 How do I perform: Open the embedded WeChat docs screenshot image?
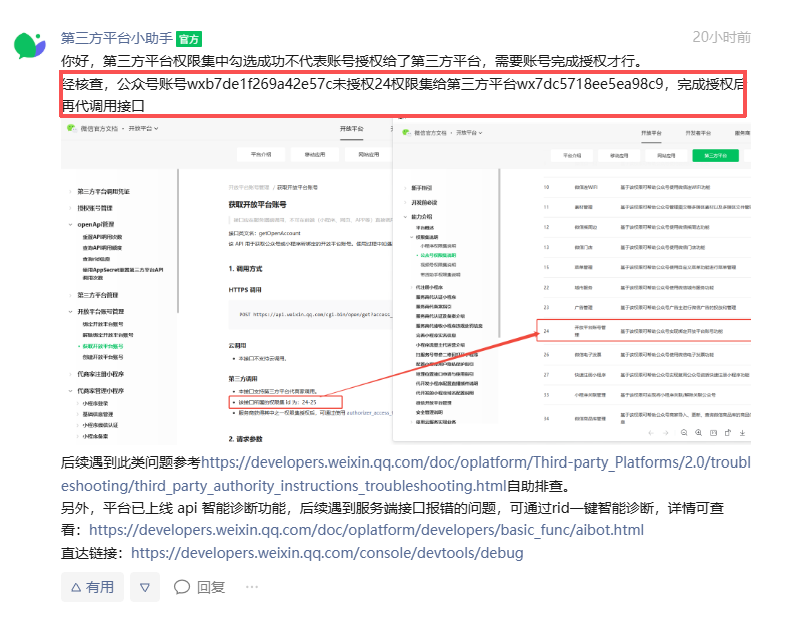(406, 282)
